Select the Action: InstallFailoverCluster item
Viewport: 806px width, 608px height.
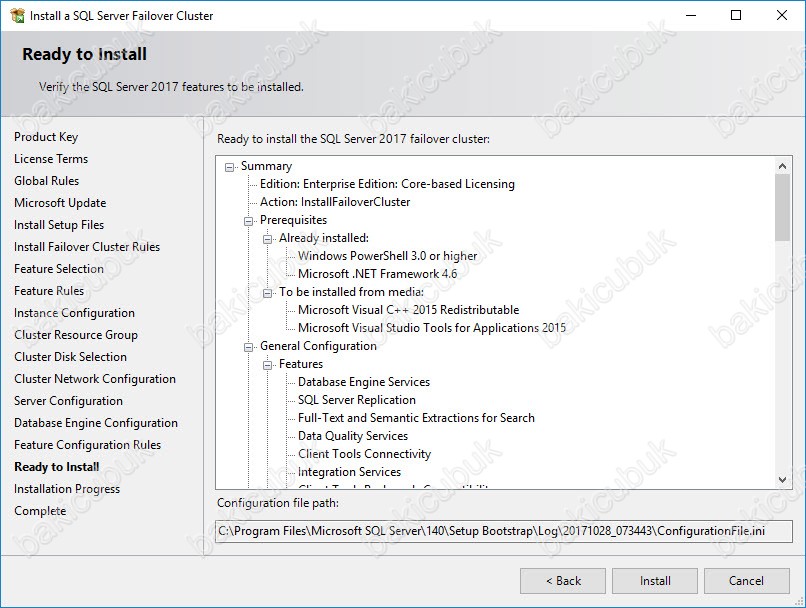(x=335, y=202)
